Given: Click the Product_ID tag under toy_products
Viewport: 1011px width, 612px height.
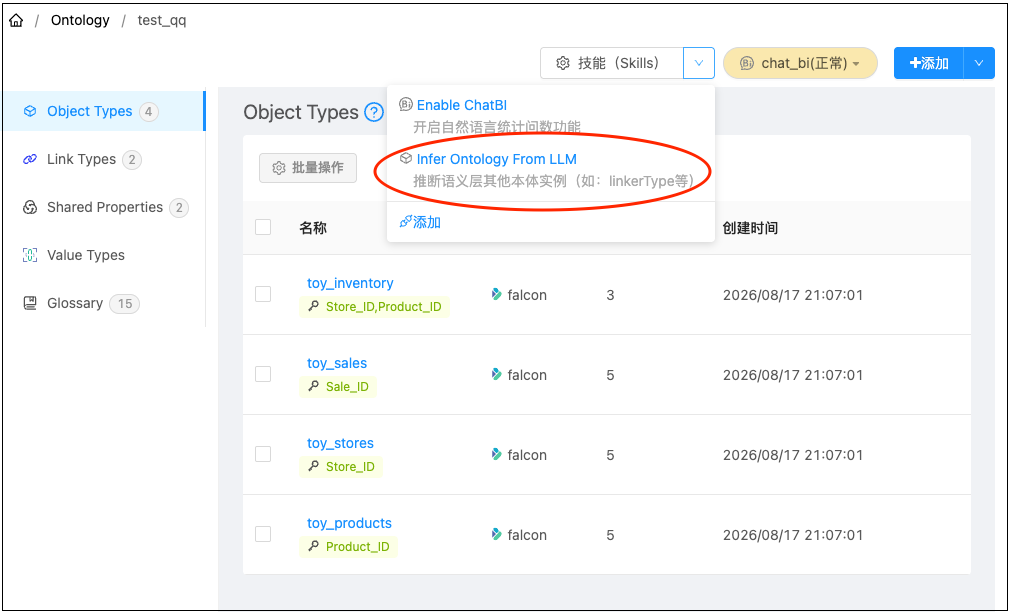Looking at the screenshot, I should coord(348,547).
